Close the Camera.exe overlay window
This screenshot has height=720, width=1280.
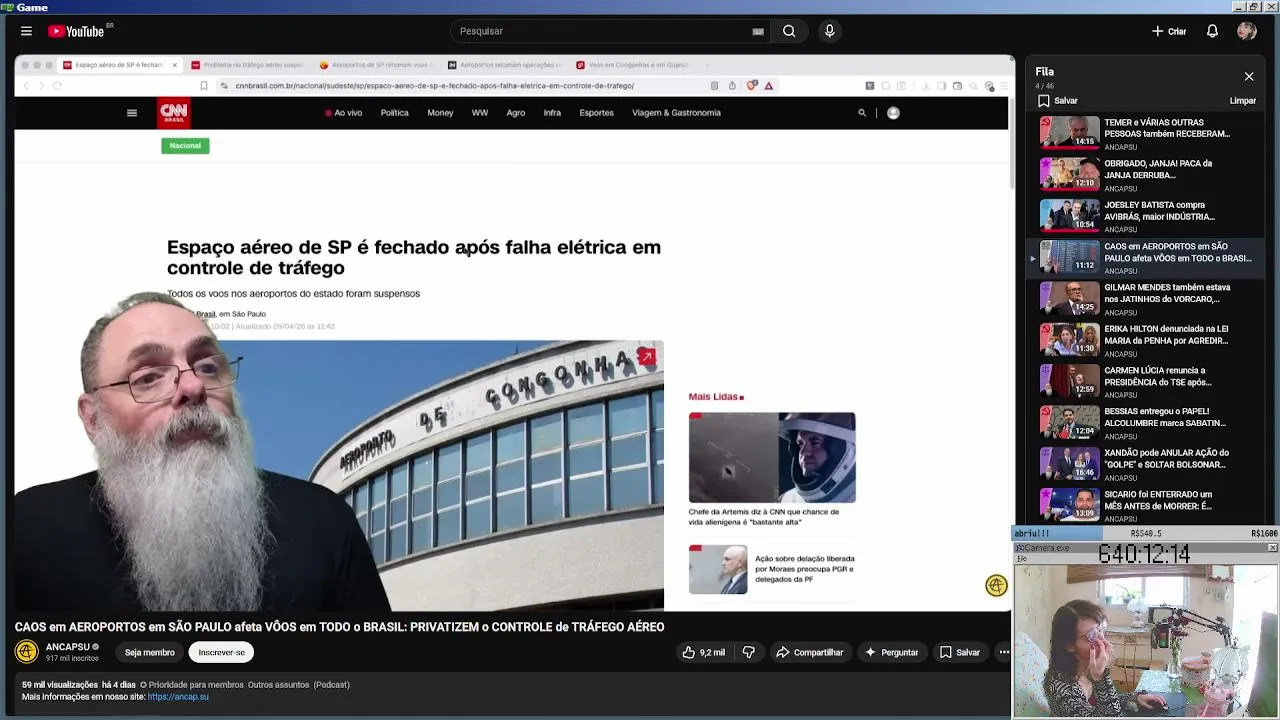(1272, 548)
